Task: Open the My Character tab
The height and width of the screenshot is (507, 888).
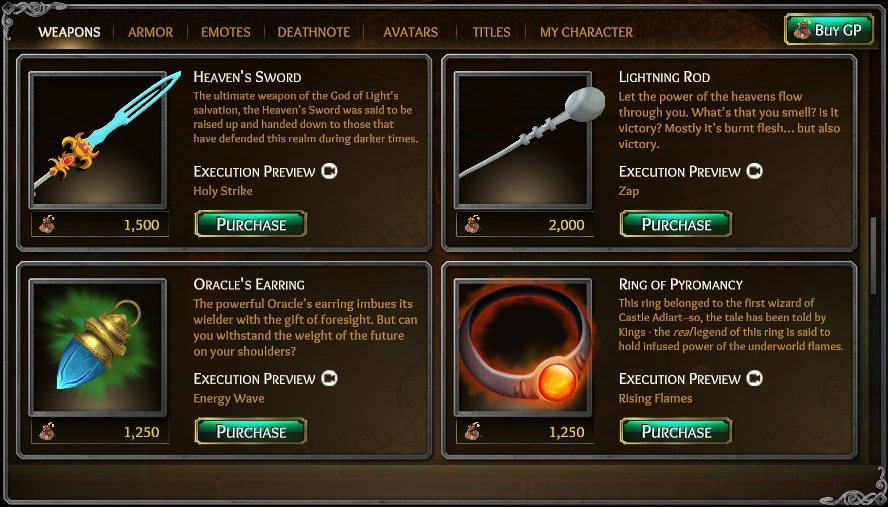Action: 586,32
